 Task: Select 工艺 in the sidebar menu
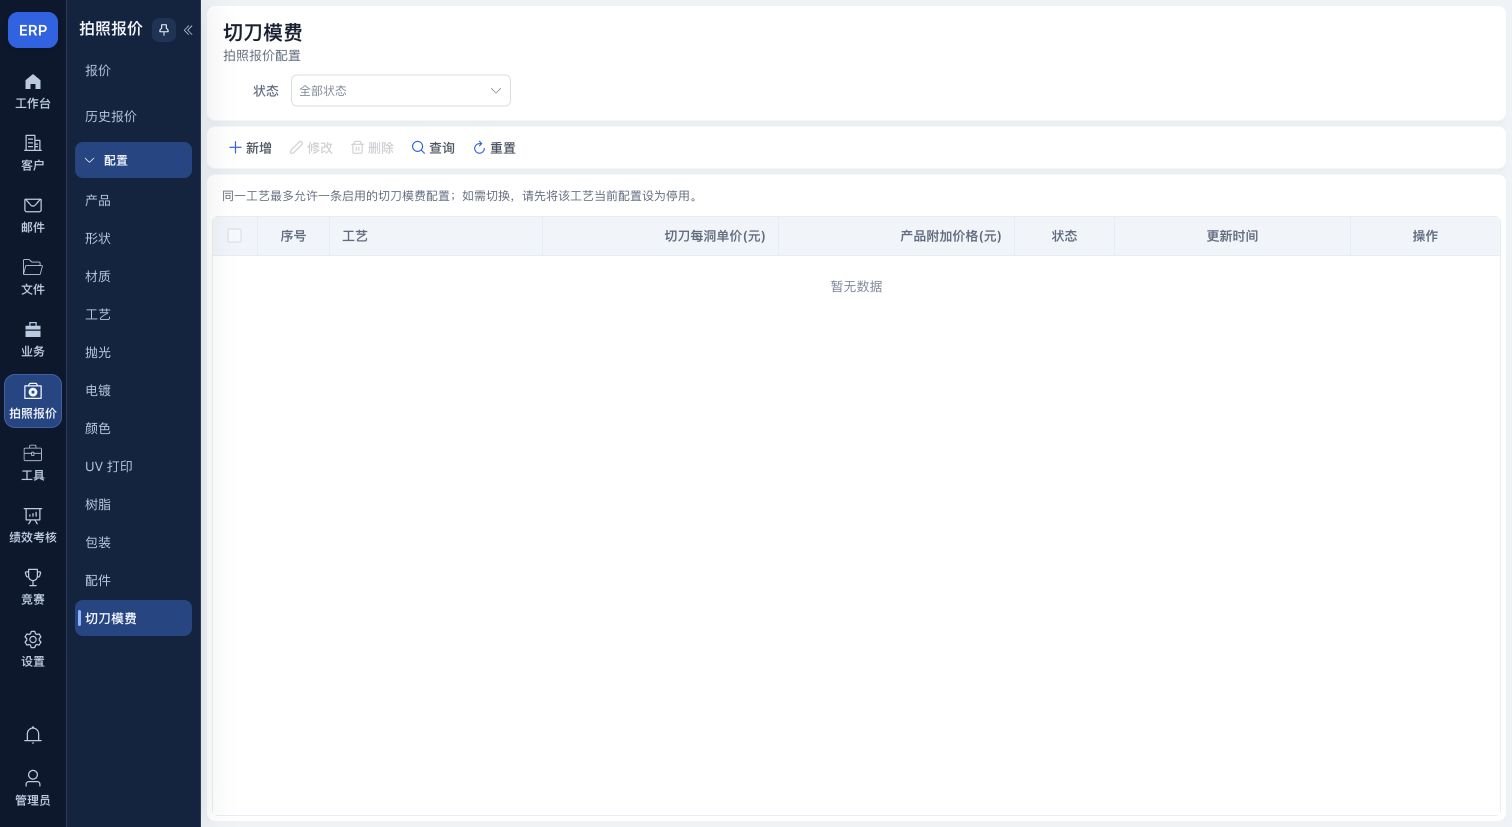133,314
